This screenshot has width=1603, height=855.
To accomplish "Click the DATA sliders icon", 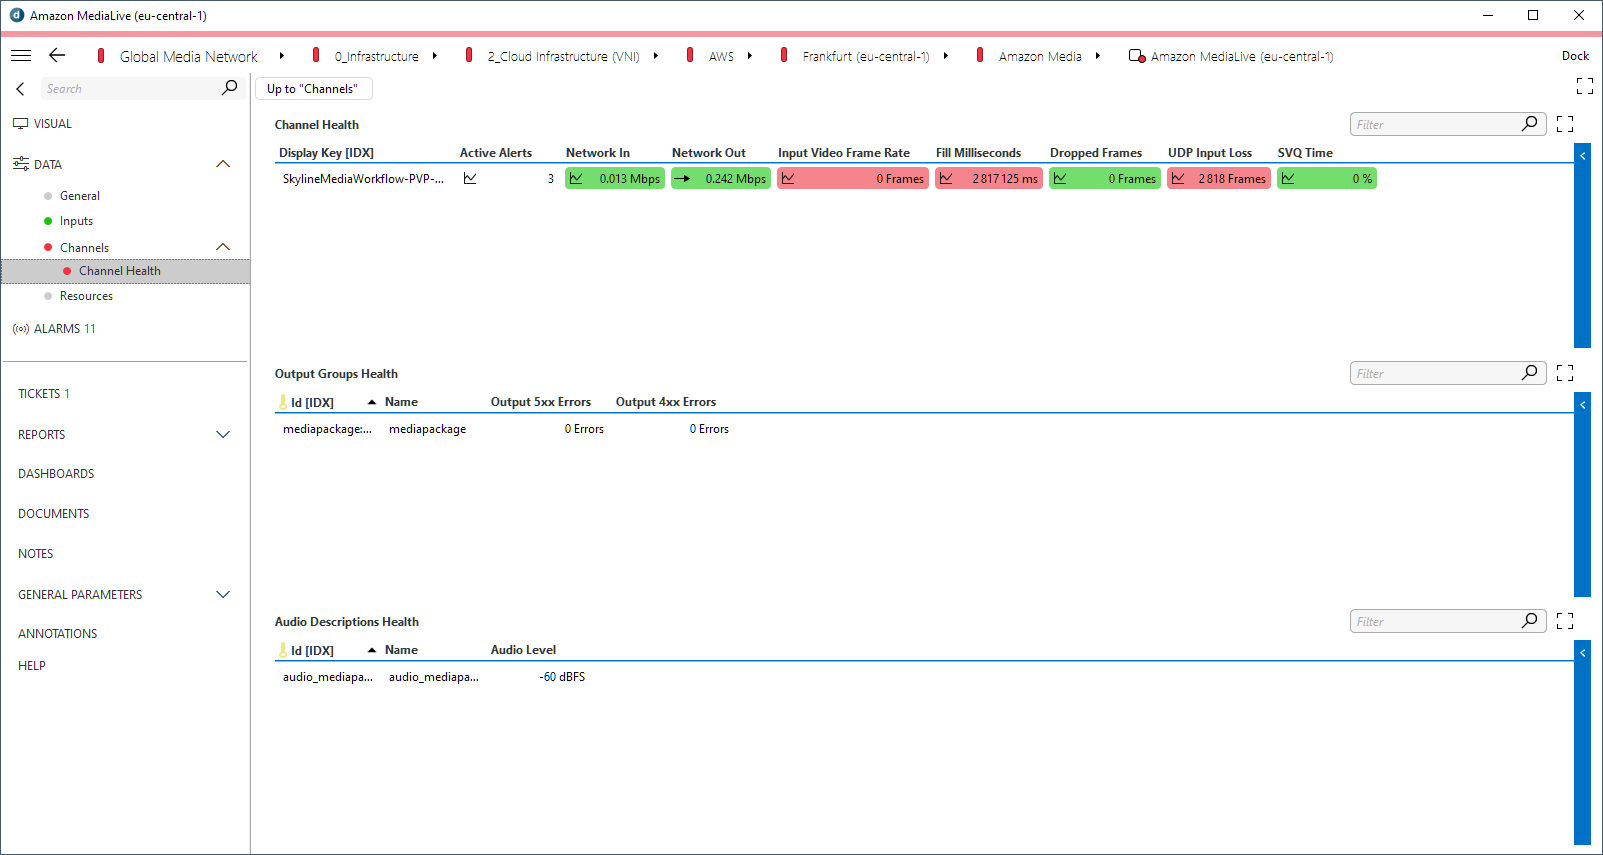I will click(20, 164).
